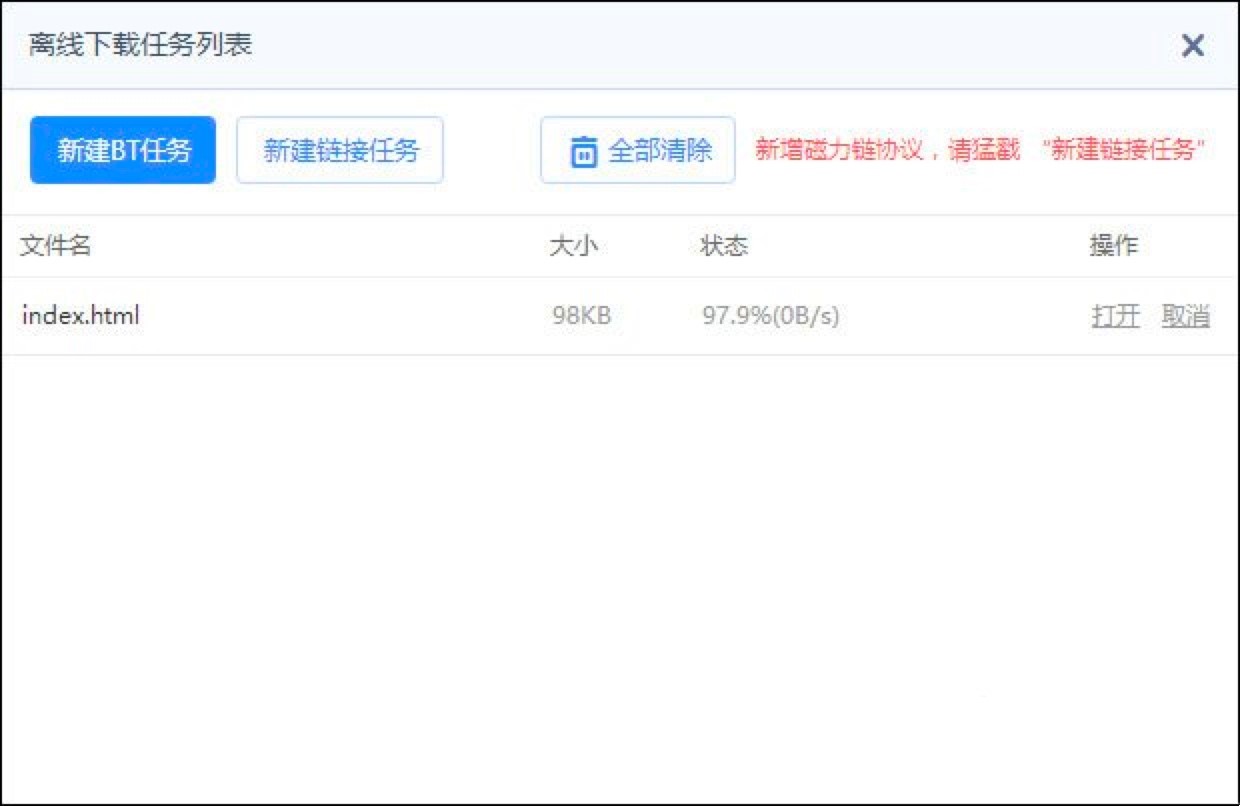Create a new BT task with 新建BT任务
This screenshot has width=1240, height=806.
pos(123,150)
